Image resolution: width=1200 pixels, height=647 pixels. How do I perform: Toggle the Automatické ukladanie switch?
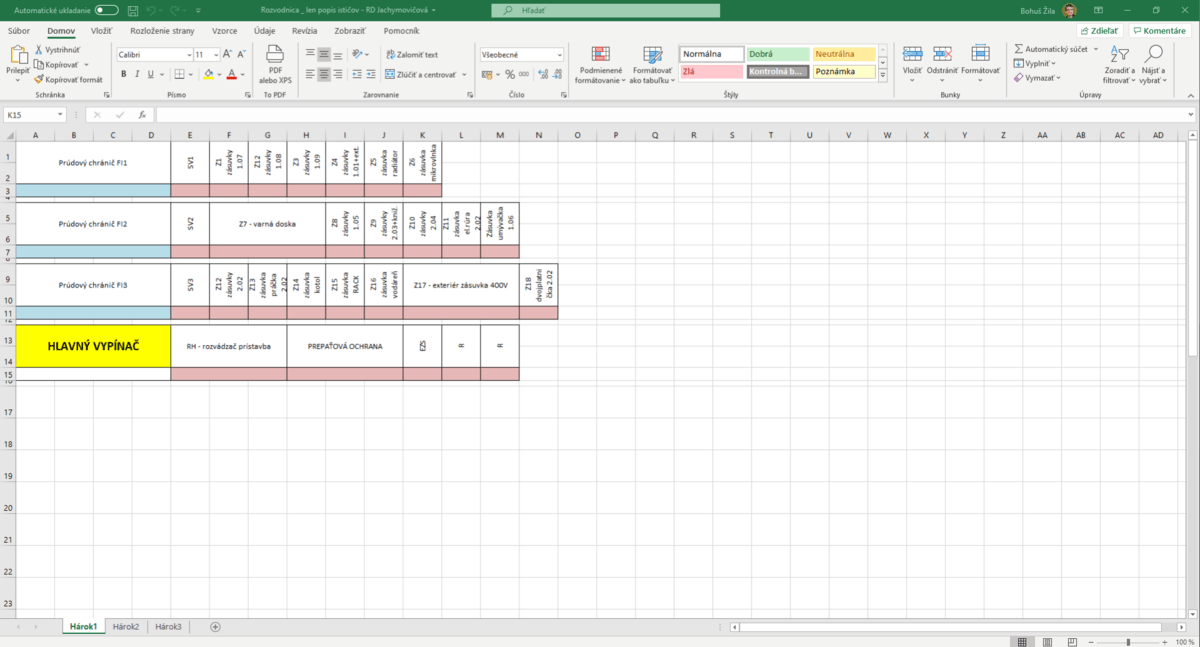106,10
